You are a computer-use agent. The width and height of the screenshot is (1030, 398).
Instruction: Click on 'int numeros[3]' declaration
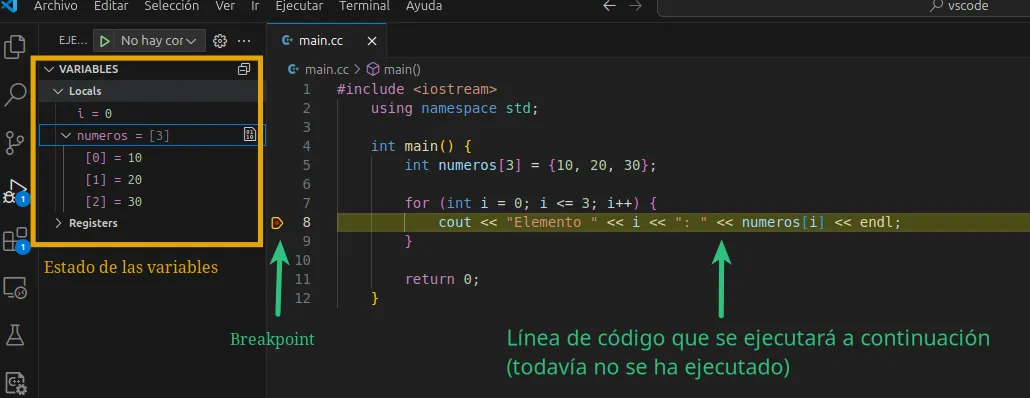click(x=530, y=166)
